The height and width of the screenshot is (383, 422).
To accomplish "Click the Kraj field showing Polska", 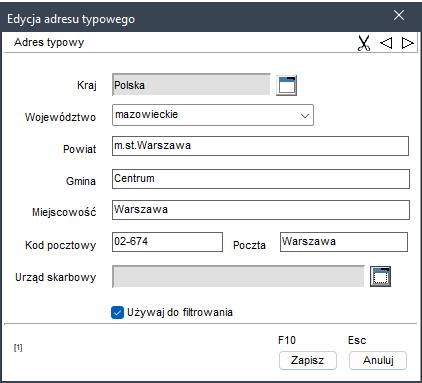I will 191,85.
